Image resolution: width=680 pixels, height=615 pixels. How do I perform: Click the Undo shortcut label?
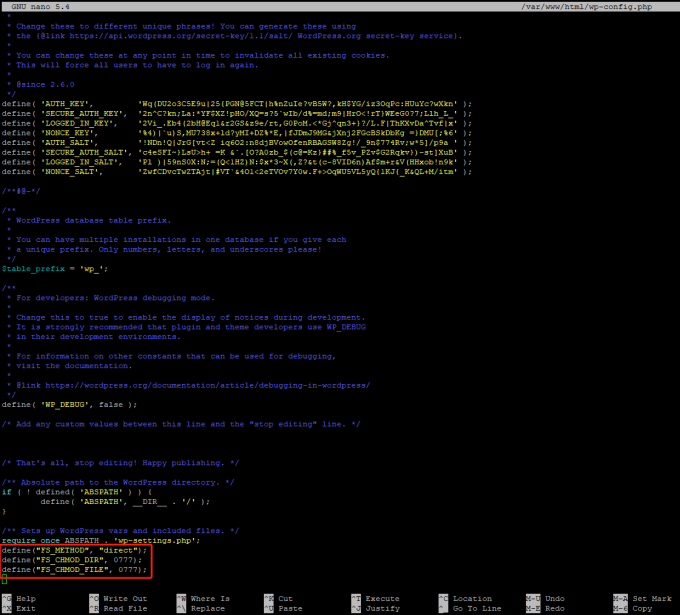click(556, 599)
